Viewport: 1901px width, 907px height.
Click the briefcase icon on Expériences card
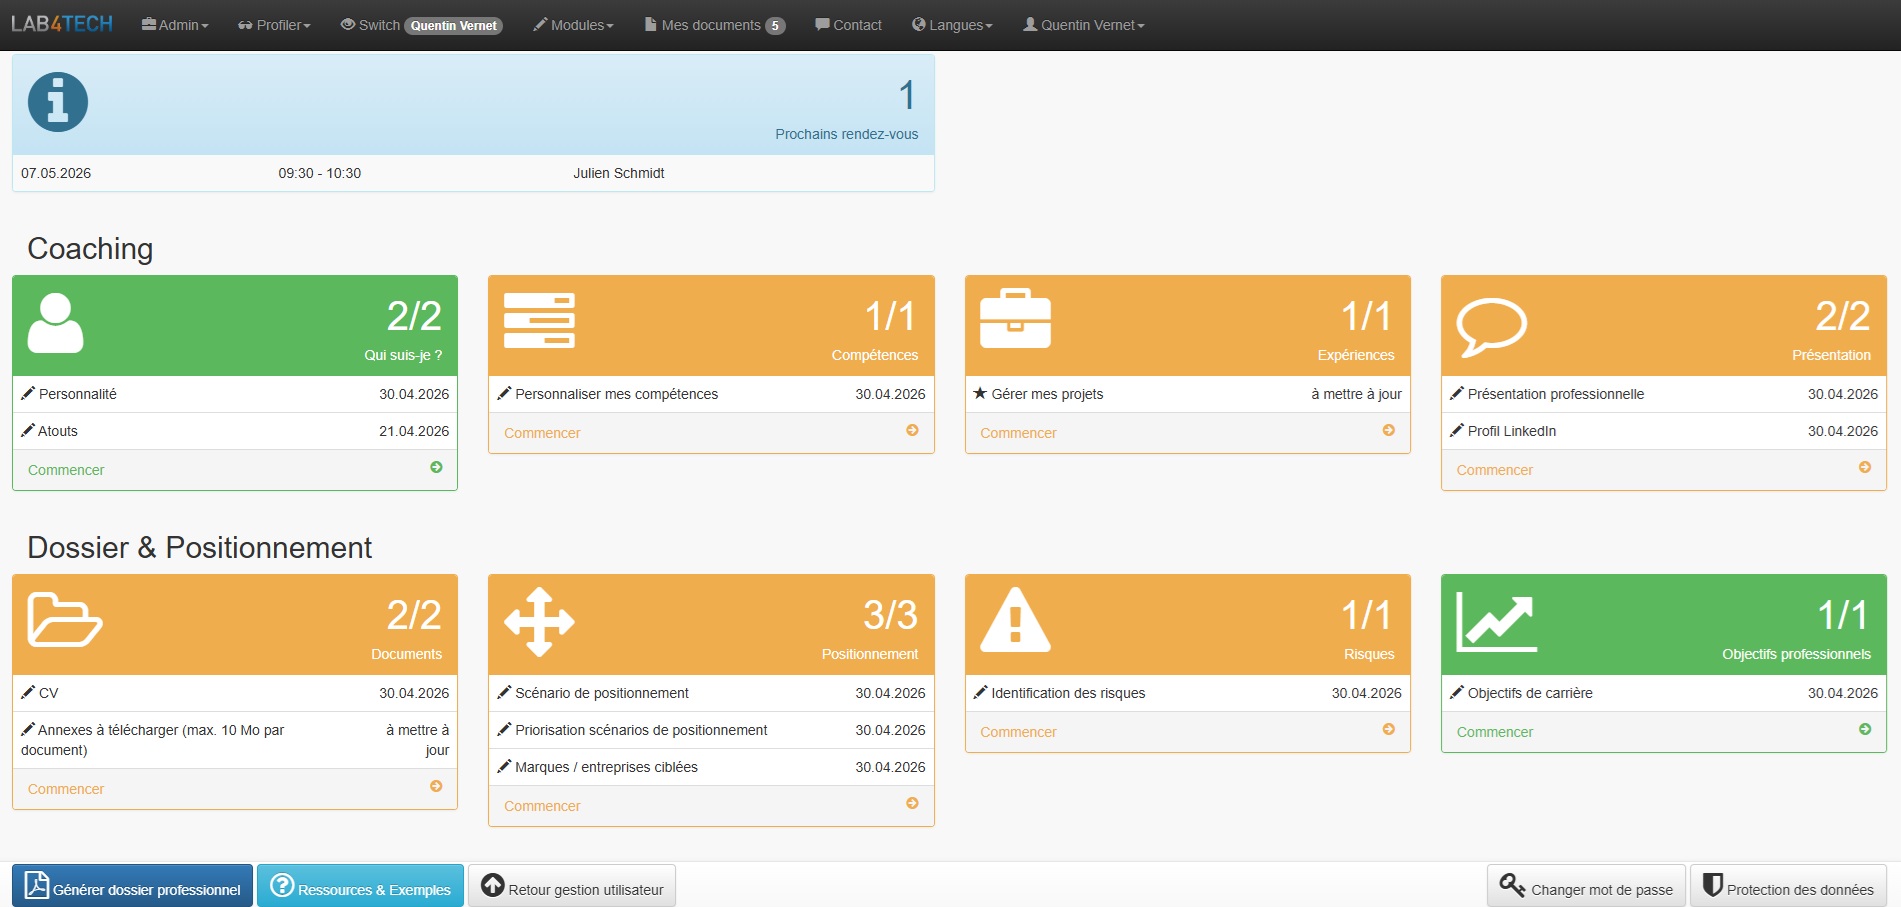[x=1015, y=319]
